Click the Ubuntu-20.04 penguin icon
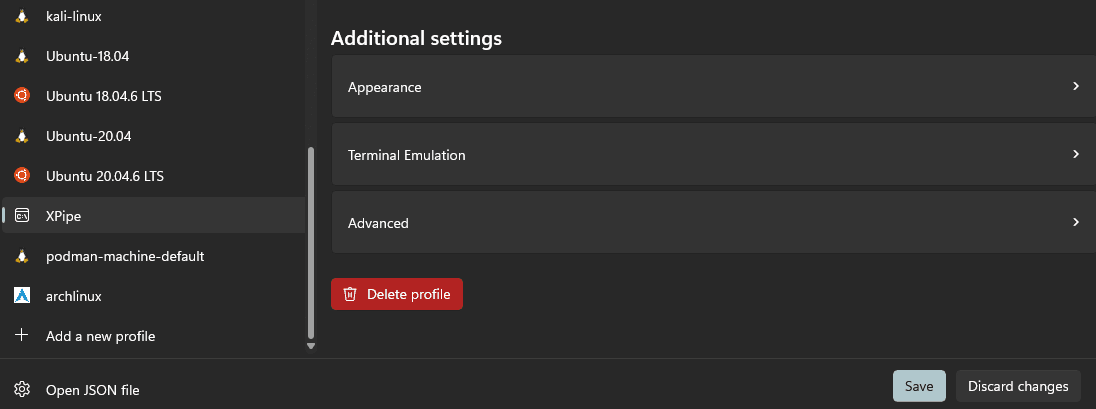 [x=21, y=136]
